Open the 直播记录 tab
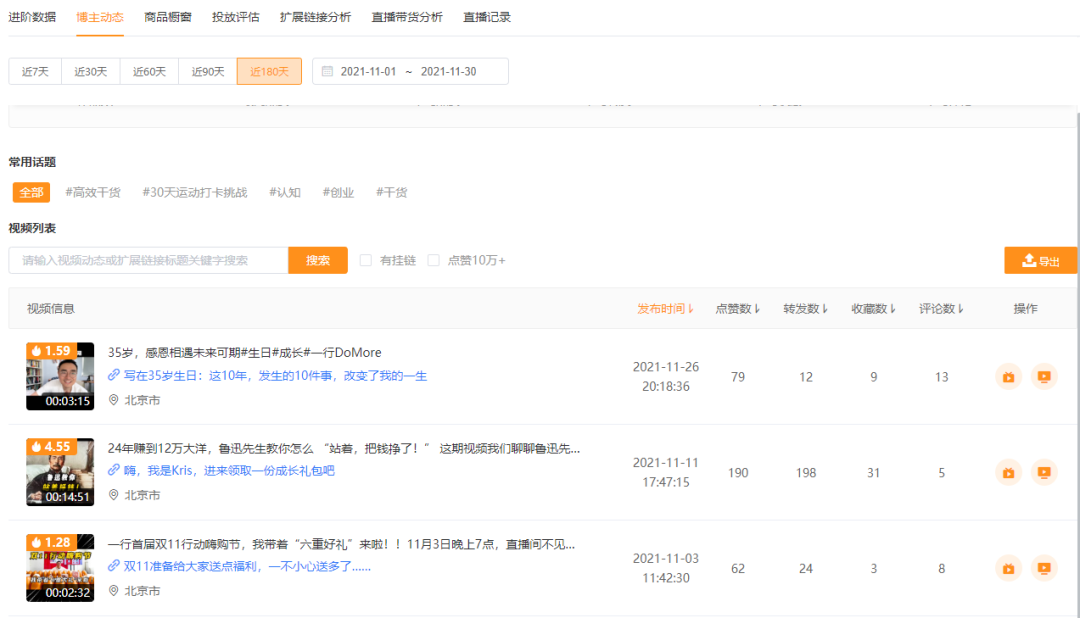This screenshot has width=1080, height=618. [x=485, y=17]
